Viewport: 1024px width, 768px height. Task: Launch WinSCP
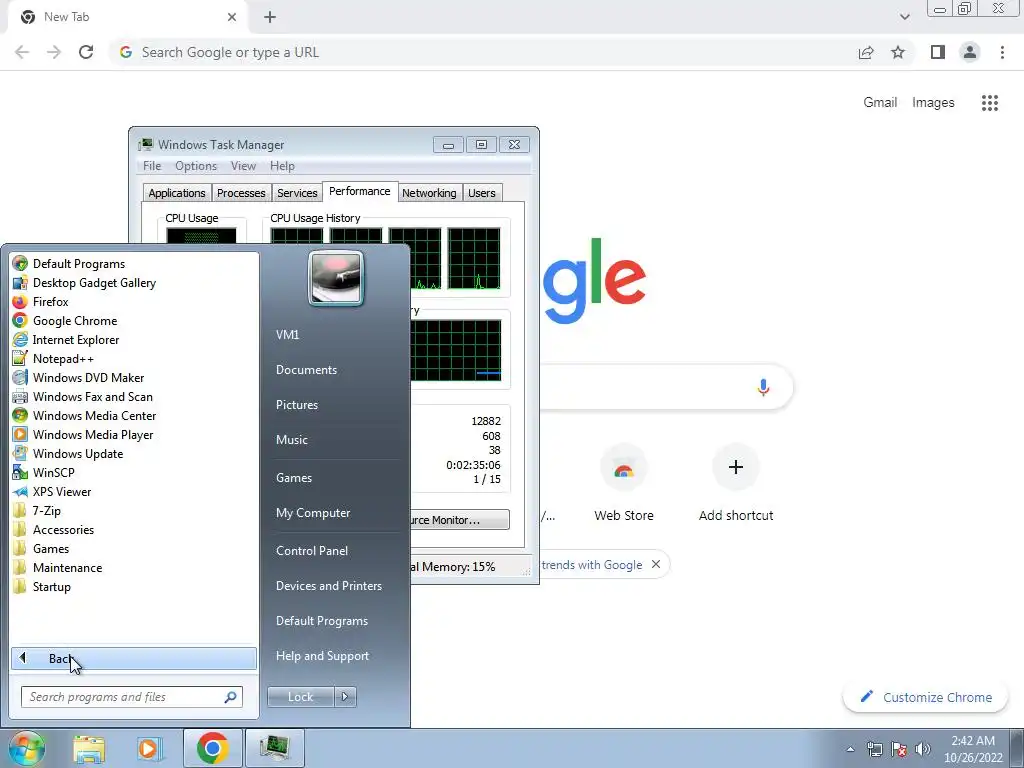coord(44,472)
